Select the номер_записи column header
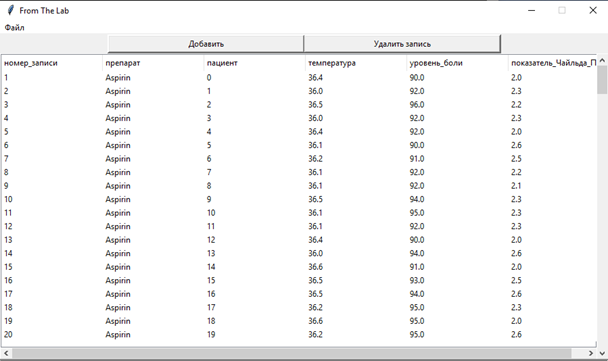The image size is (608, 361). coord(52,63)
